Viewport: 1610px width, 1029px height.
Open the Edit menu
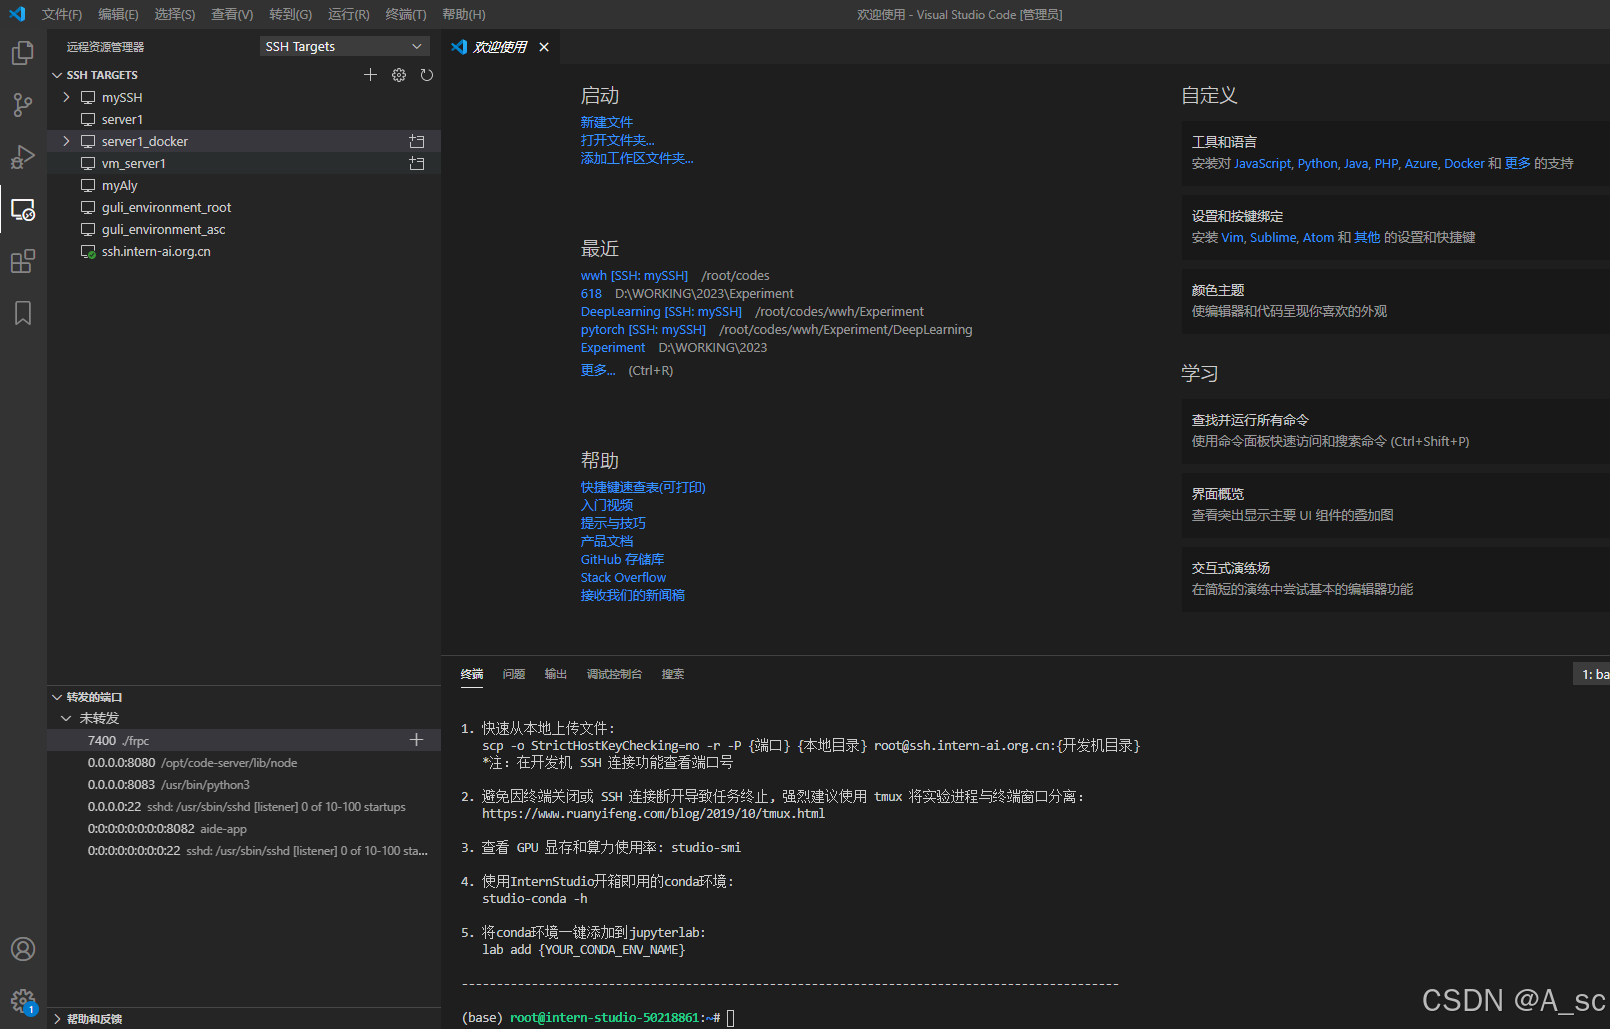[118, 14]
